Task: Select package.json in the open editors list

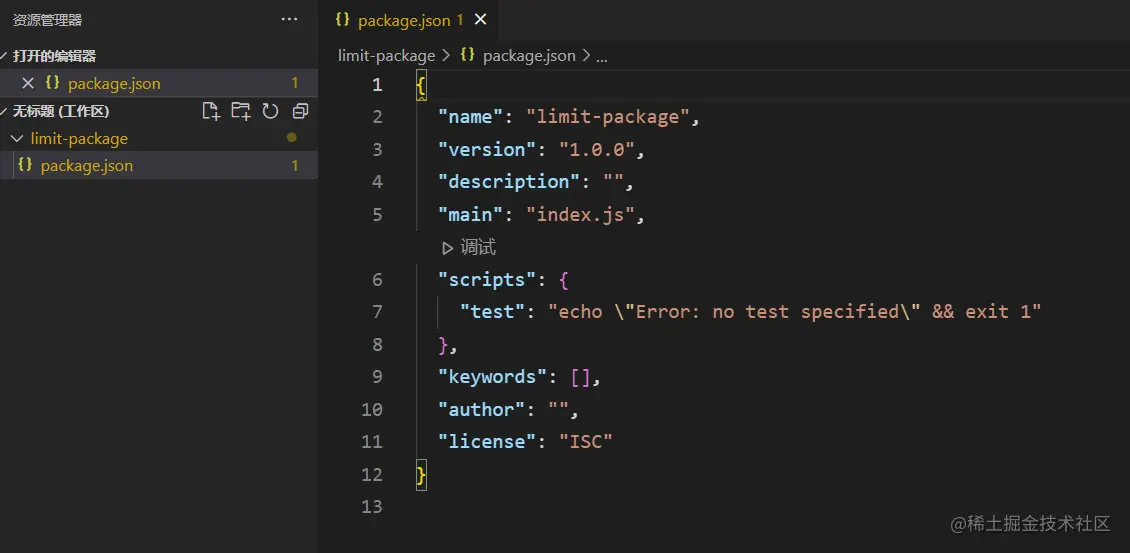Action: [x=159, y=84]
